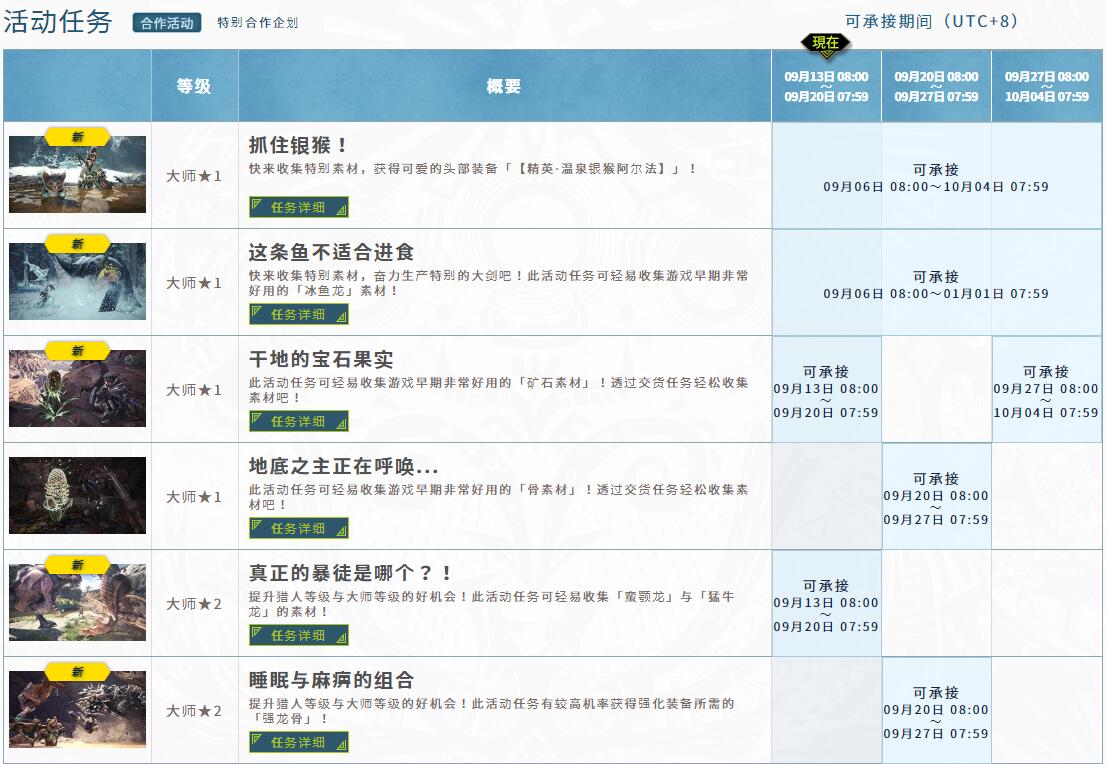The width and height of the screenshot is (1106, 764).
Task: Click the 这条鱼不适合进食 quest thumbnail
Action: [77, 284]
